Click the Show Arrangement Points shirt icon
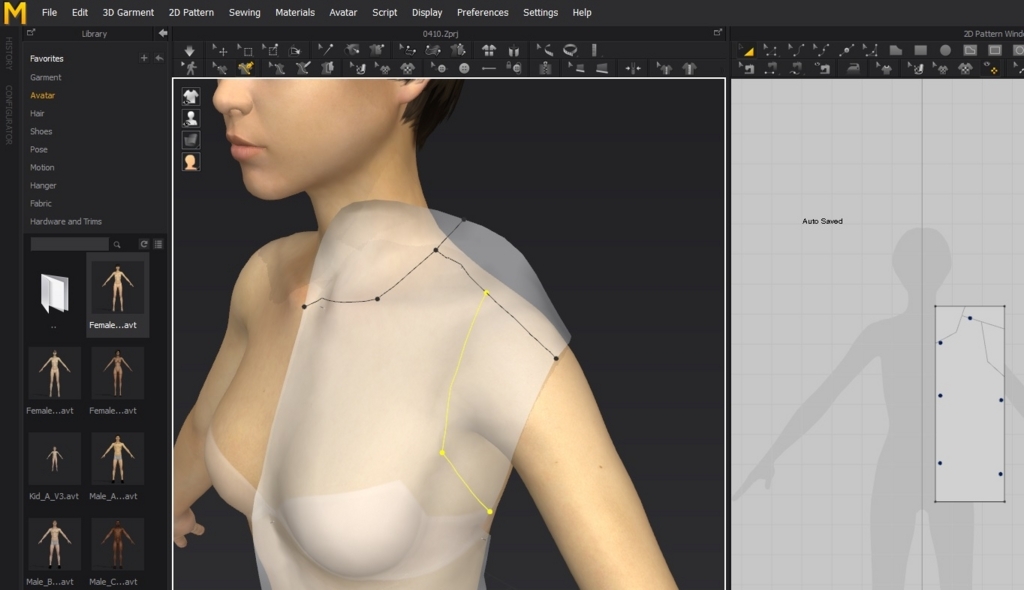The image size is (1024, 590). pos(488,50)
